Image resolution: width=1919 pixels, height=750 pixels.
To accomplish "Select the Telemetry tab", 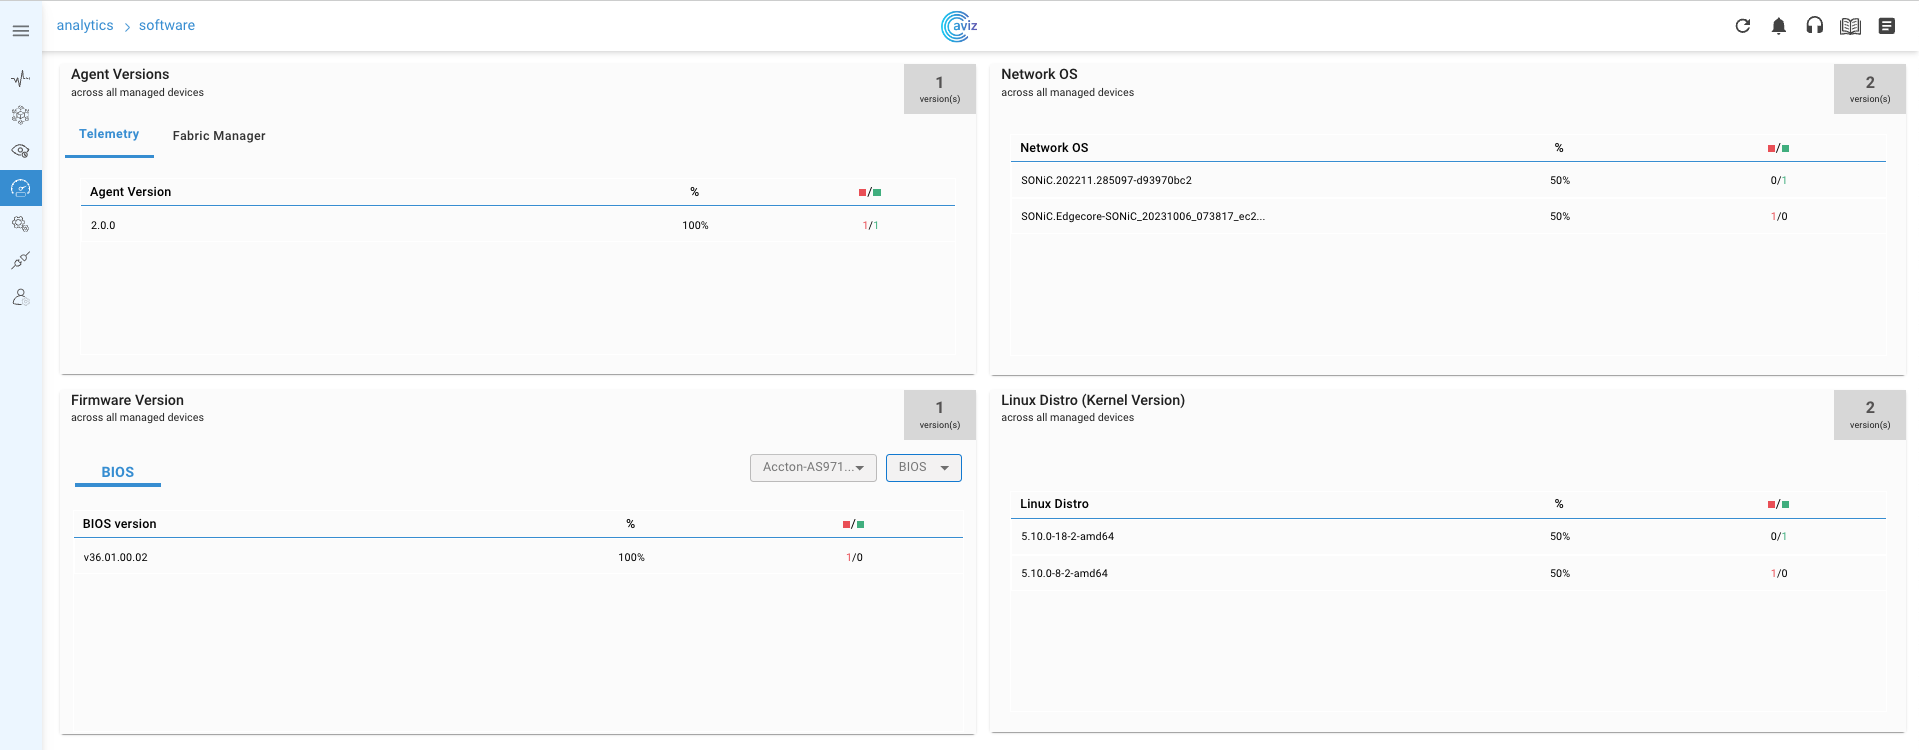I will [x=109, y=134].
